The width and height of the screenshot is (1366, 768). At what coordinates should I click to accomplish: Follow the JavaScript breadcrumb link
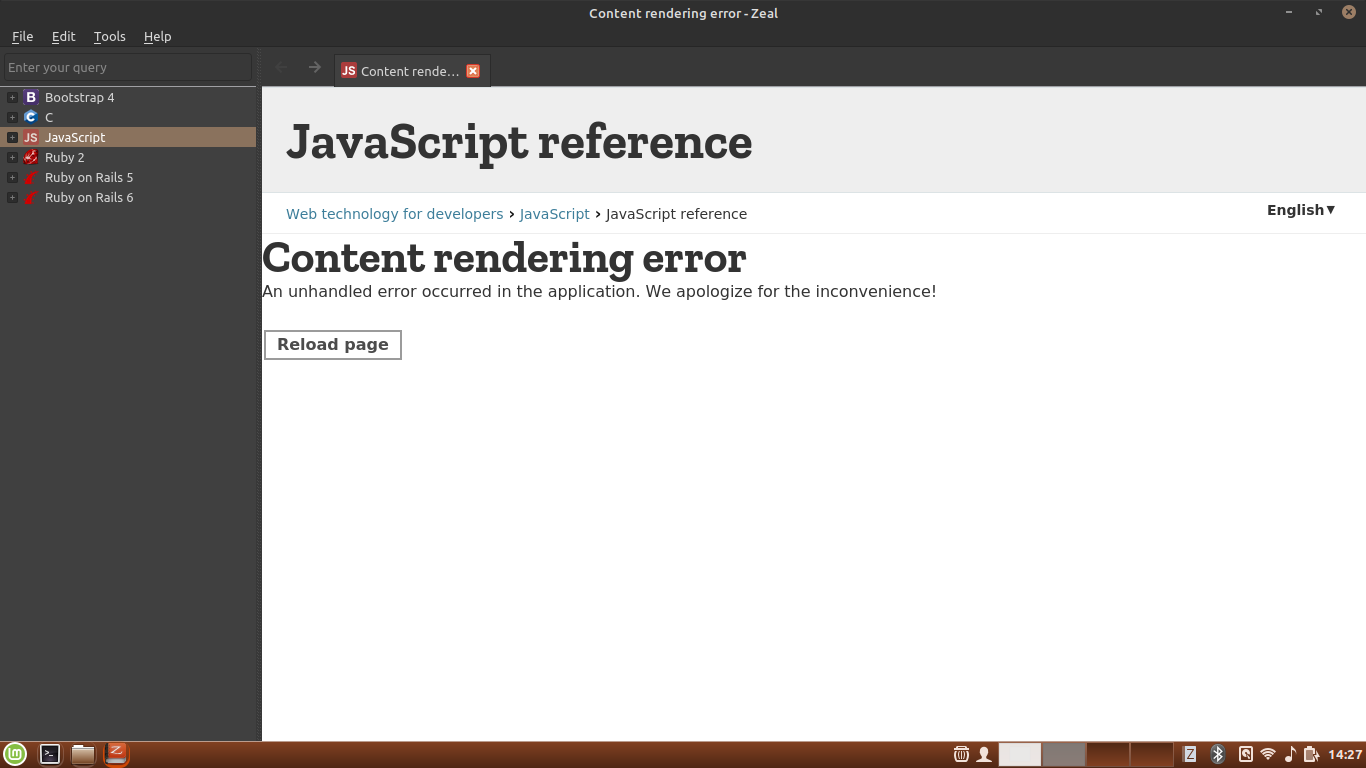555,214
